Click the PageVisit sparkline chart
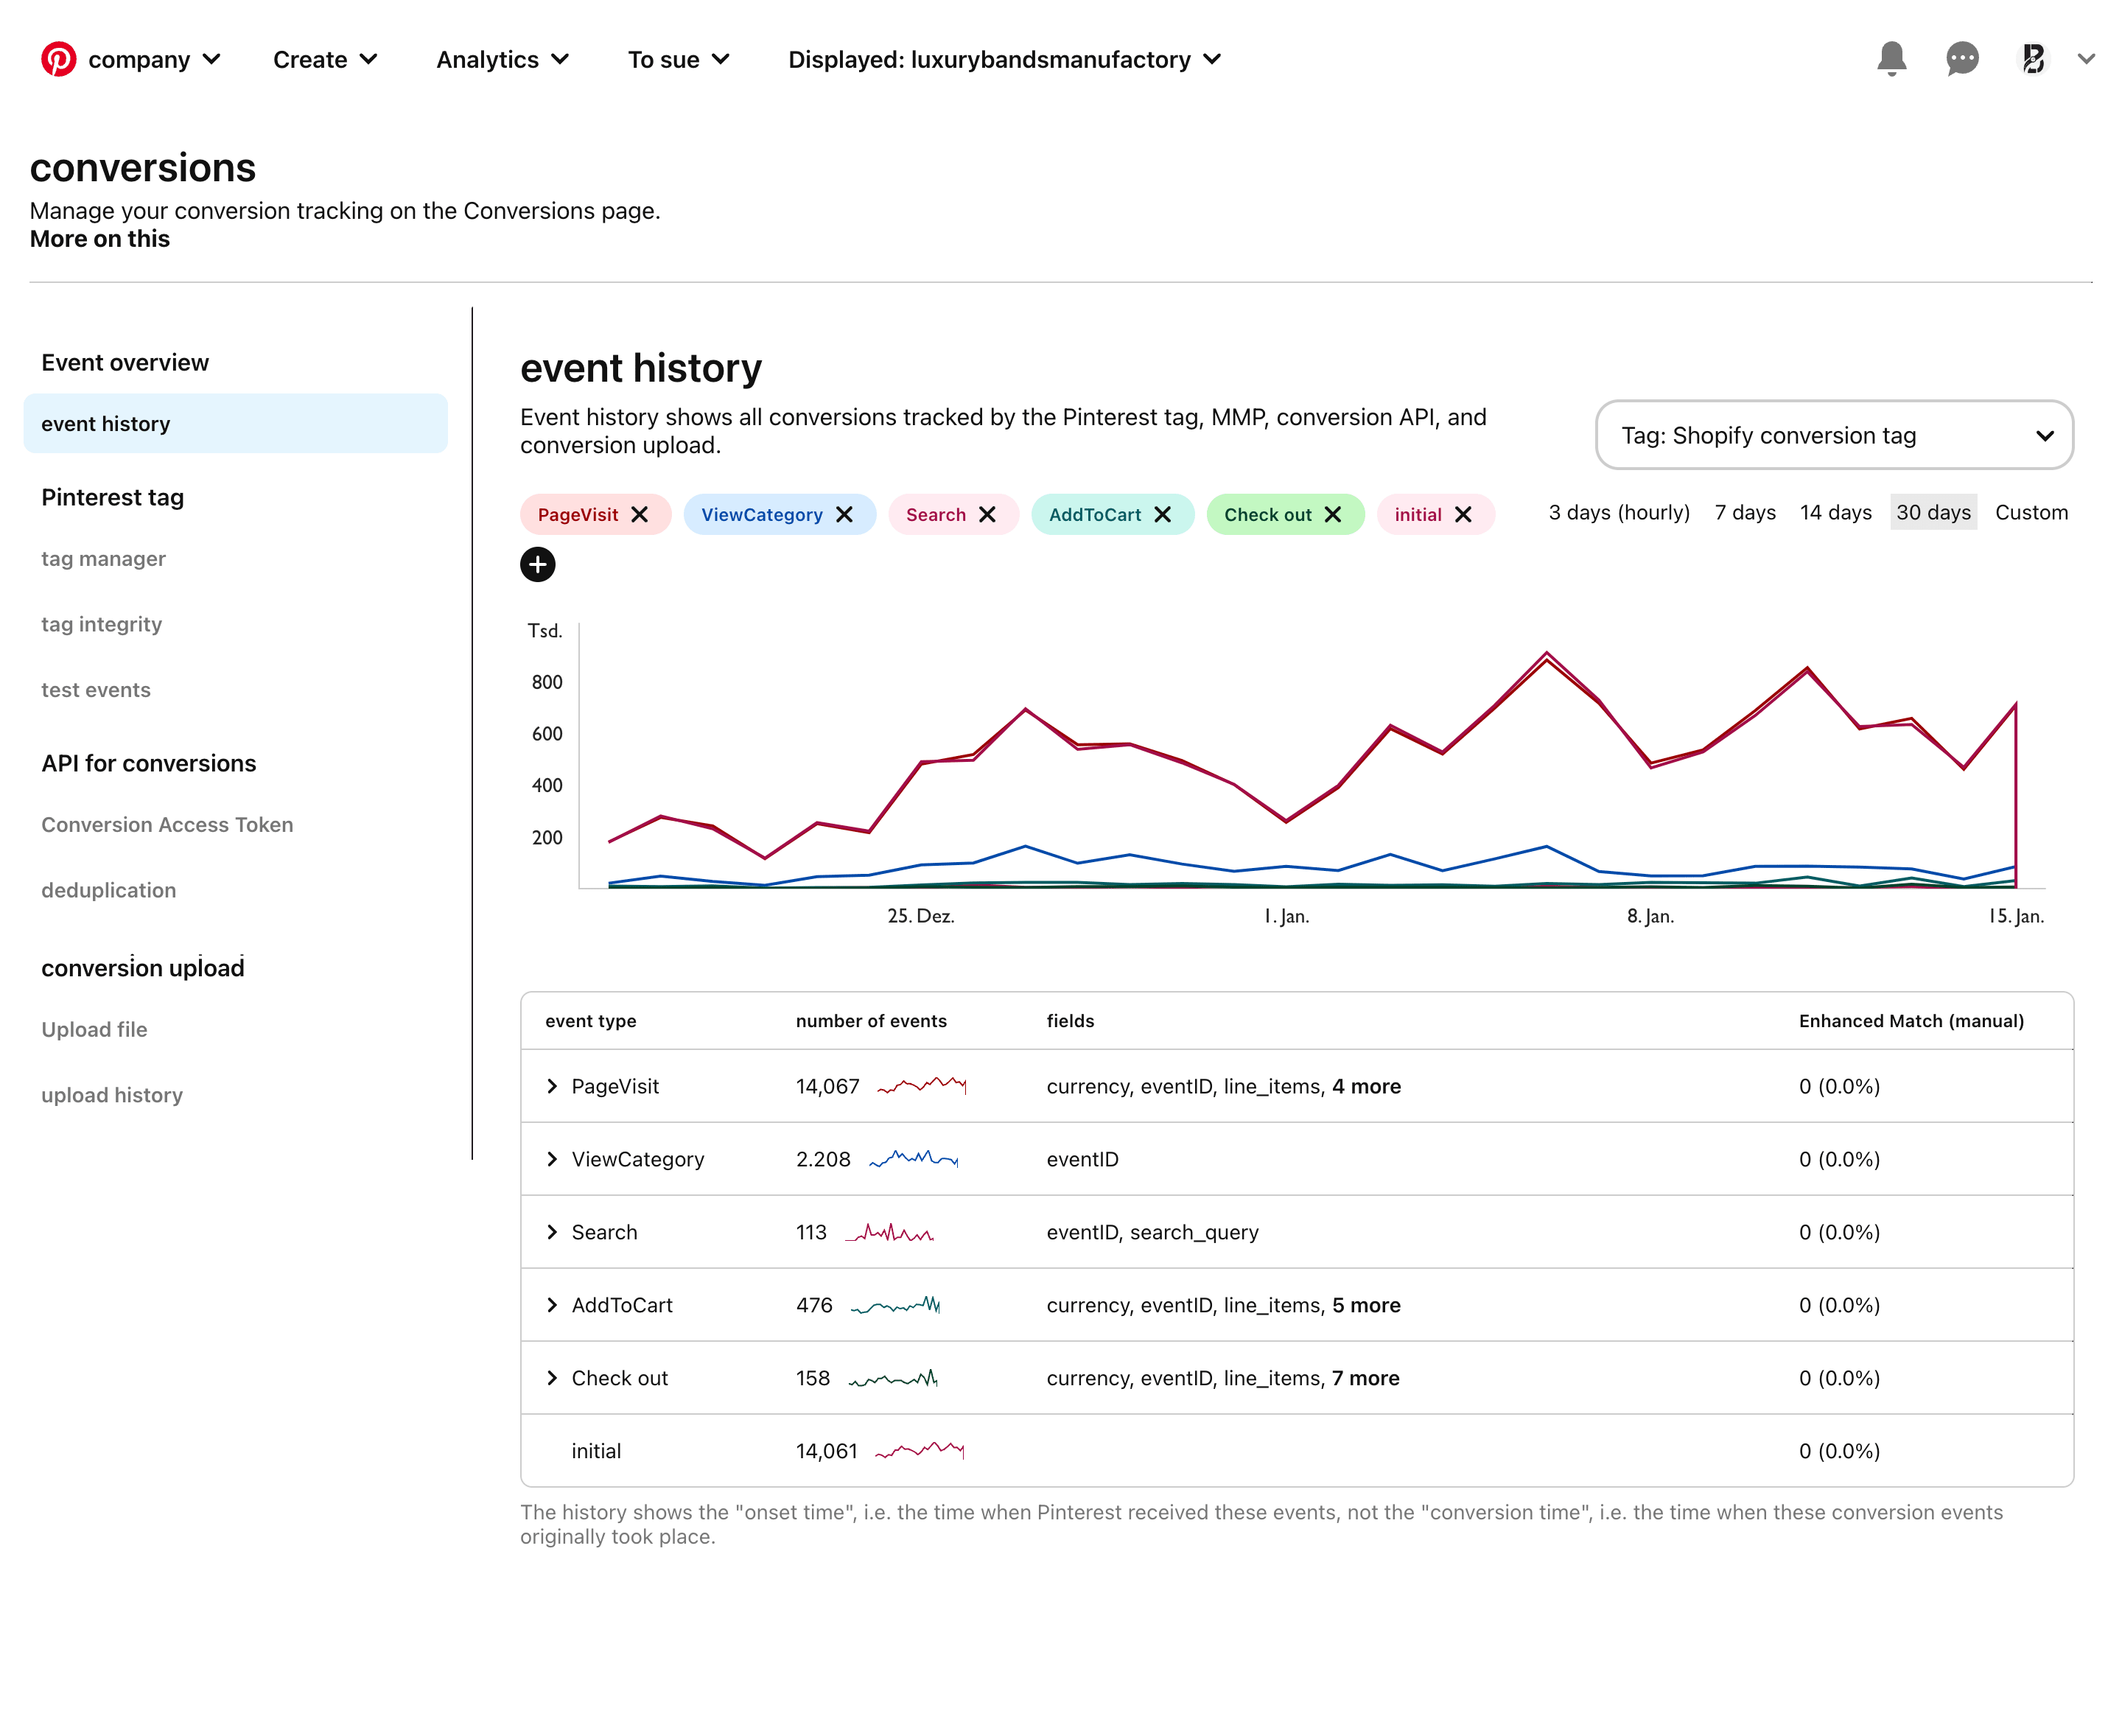The image size is (2122, 1736). pos(921,1086)
